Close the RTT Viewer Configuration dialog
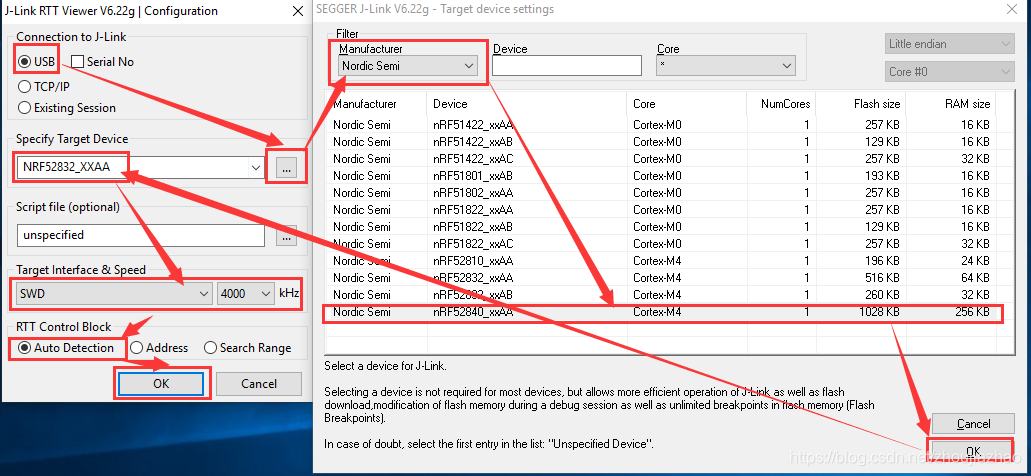 297,11
